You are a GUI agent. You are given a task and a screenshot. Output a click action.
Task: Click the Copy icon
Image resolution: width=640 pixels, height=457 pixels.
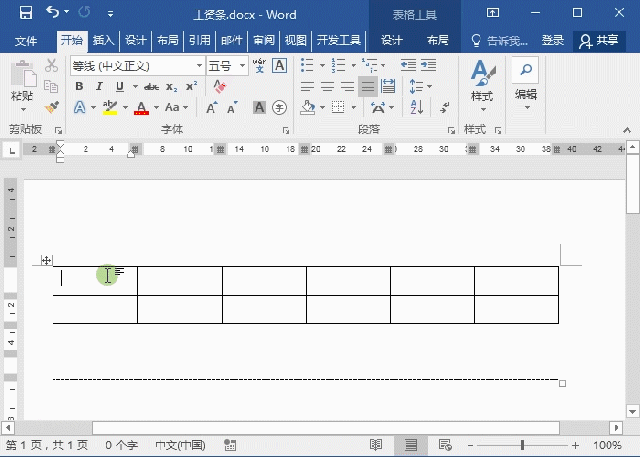51,86
